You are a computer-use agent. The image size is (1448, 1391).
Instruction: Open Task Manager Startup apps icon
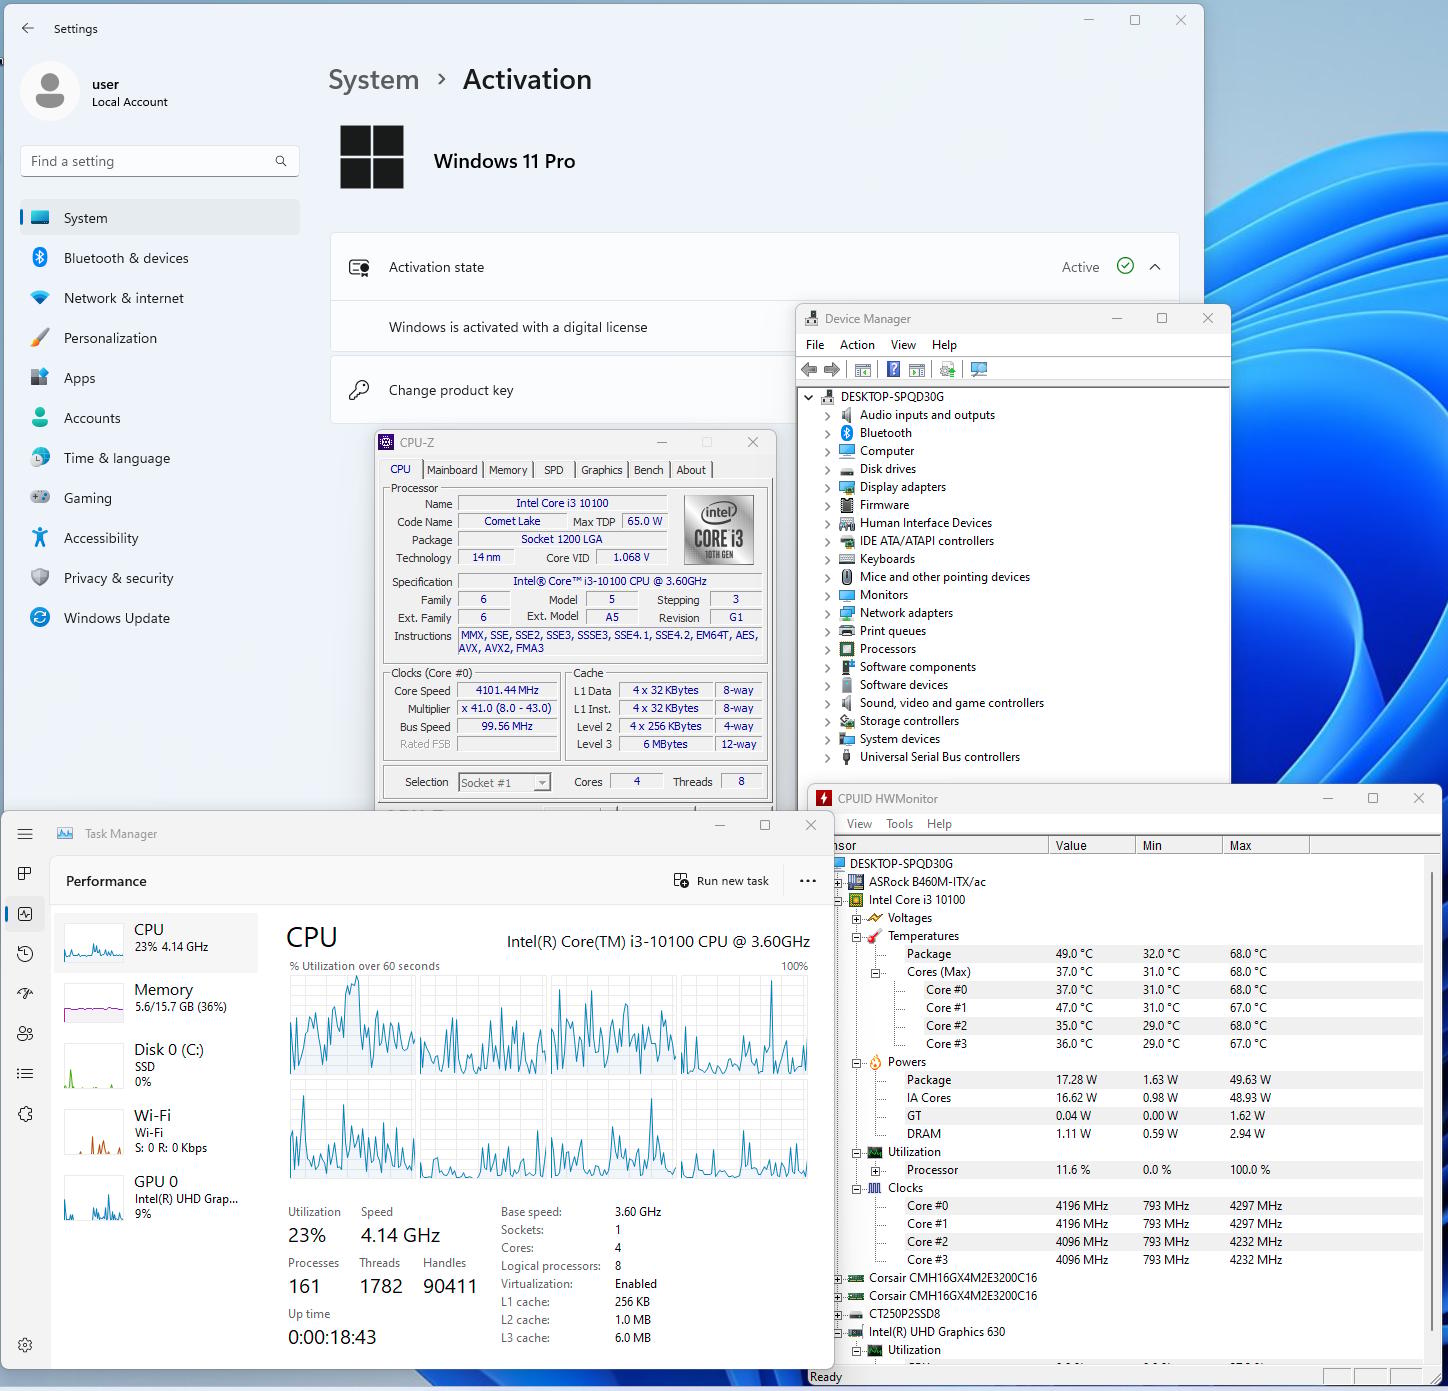[x=25, y=994]
